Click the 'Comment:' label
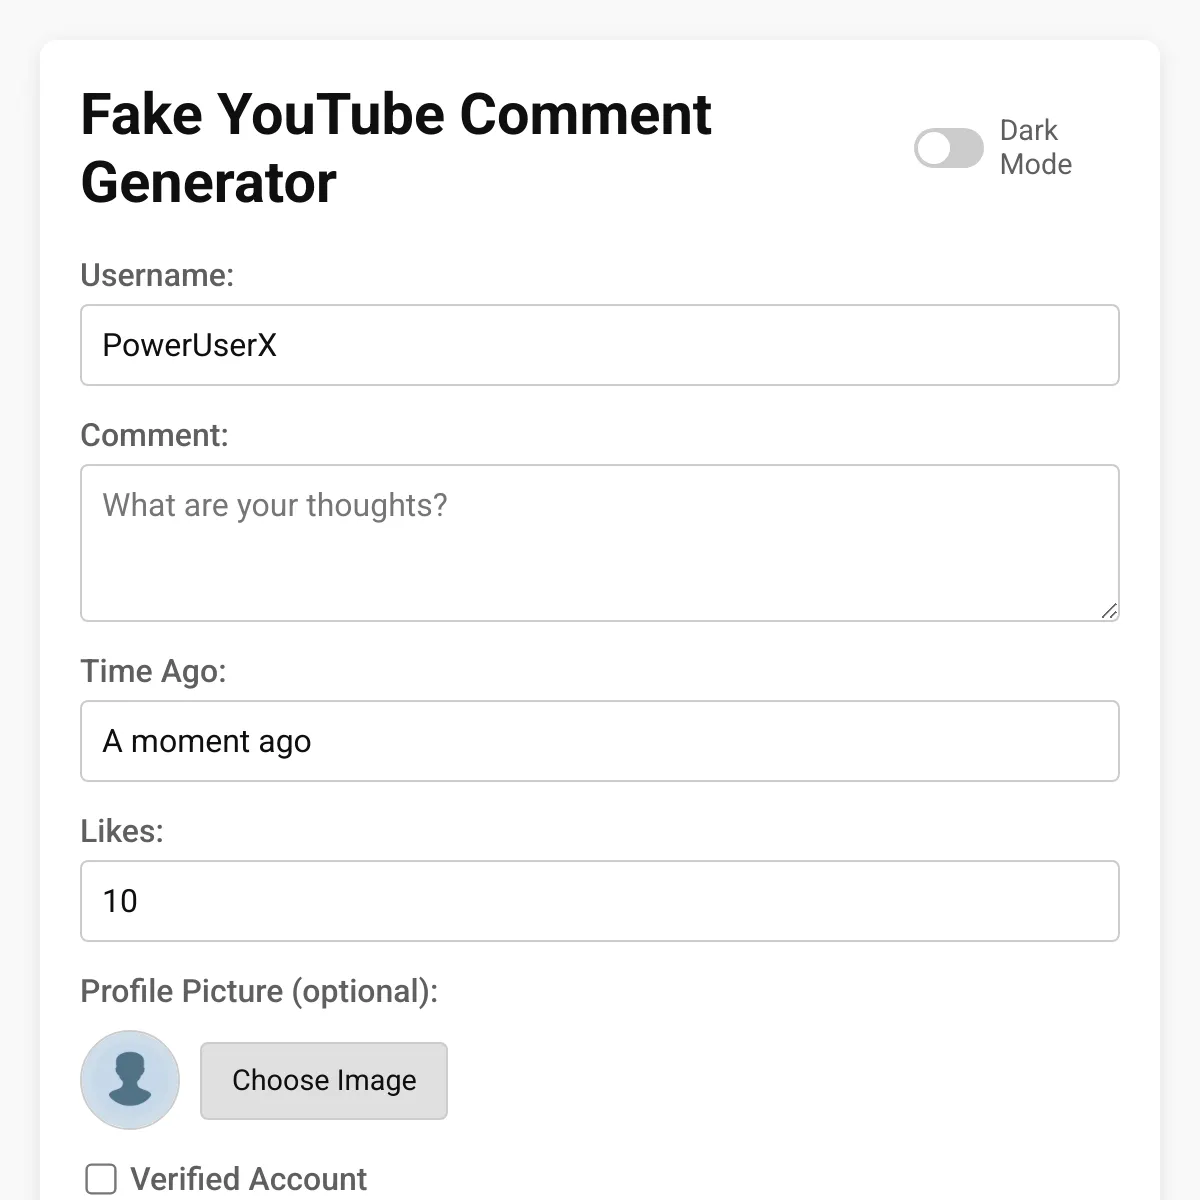Screen dimensions: 1200x1200 pyautogui.click(x=154, y=435)
